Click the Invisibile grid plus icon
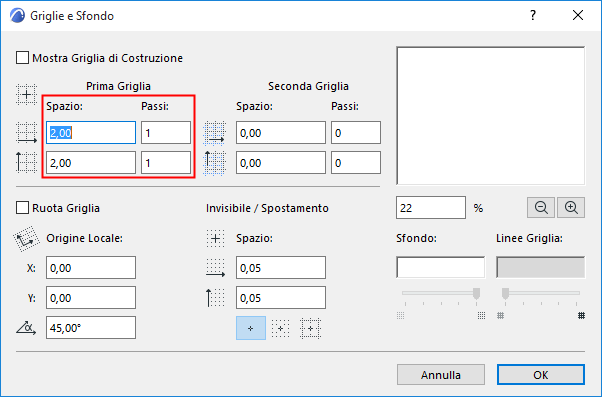 pos(215,238)
